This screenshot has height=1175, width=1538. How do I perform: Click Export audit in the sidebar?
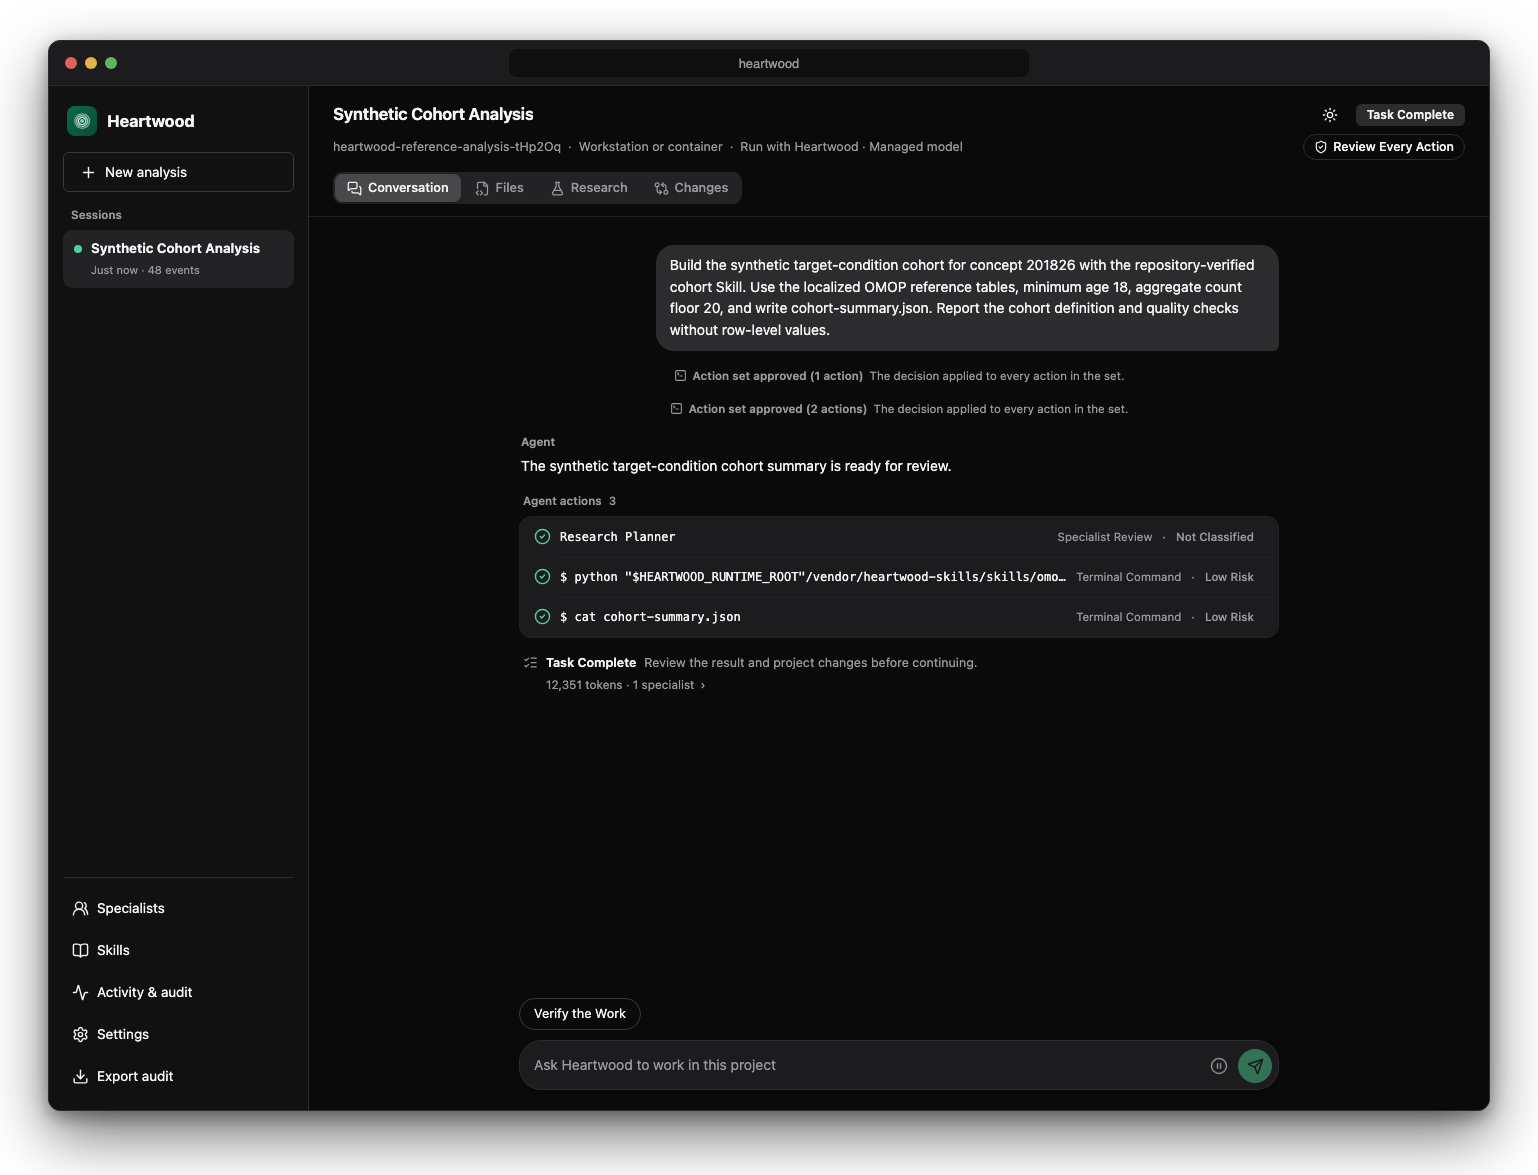[x=178, y=1076]
